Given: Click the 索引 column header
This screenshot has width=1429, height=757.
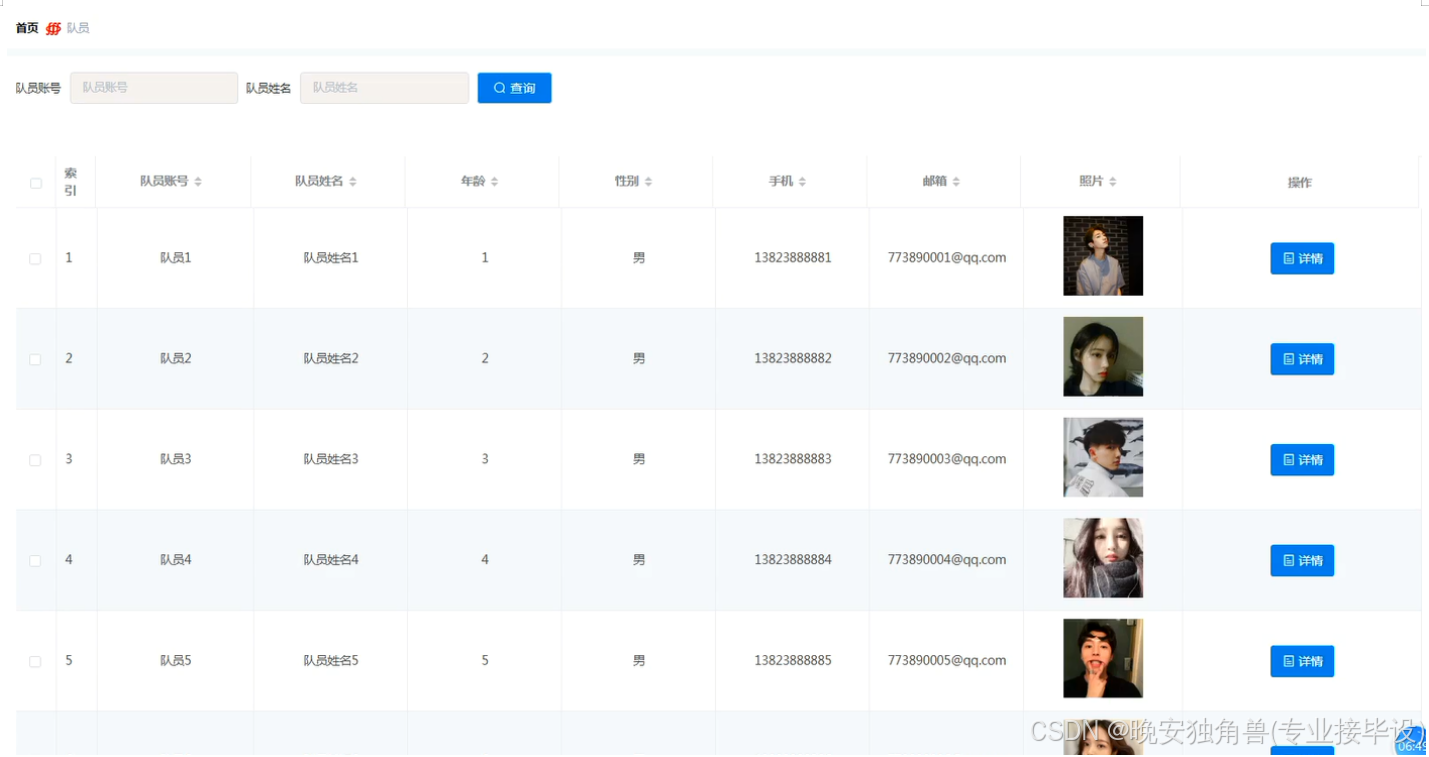Looking at the screenshot, I should click(x=70, y=181).
